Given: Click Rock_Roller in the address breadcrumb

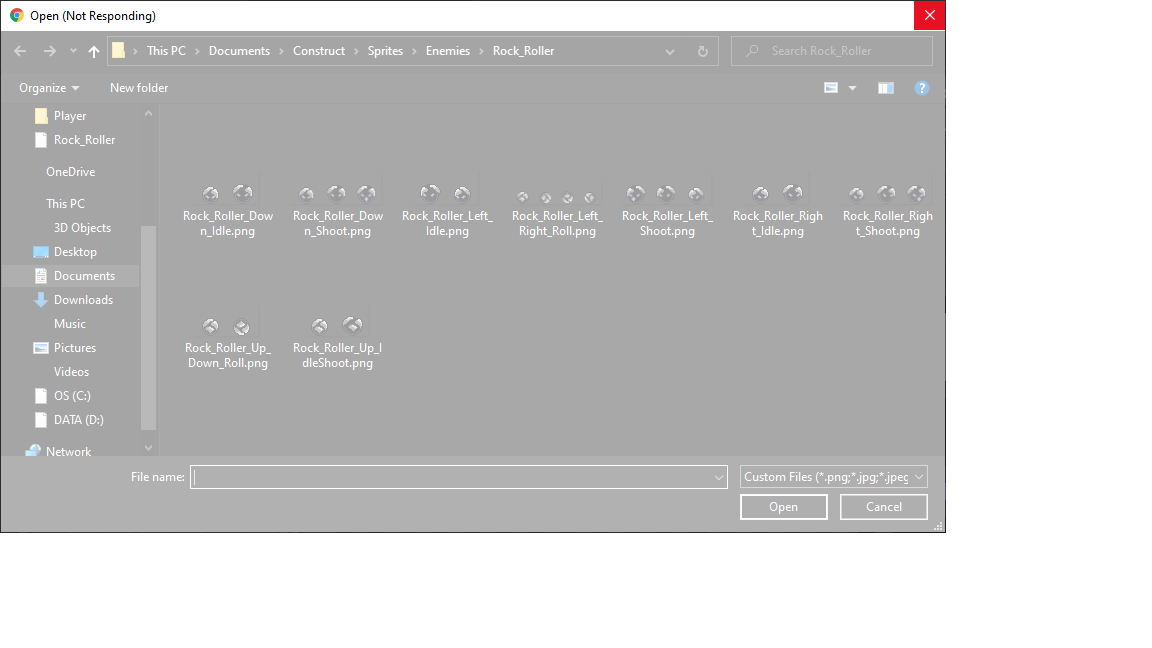Looking at the screenshot, I should coord(523,51).
